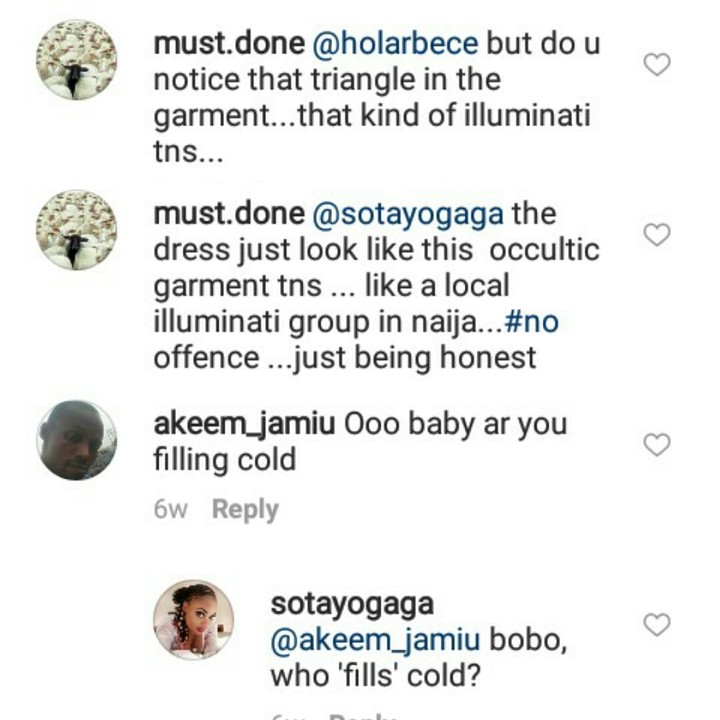Tap must.done's profile picture beside the dress comment
Screen dimensions: 720x720
click(x=76, y=229)
